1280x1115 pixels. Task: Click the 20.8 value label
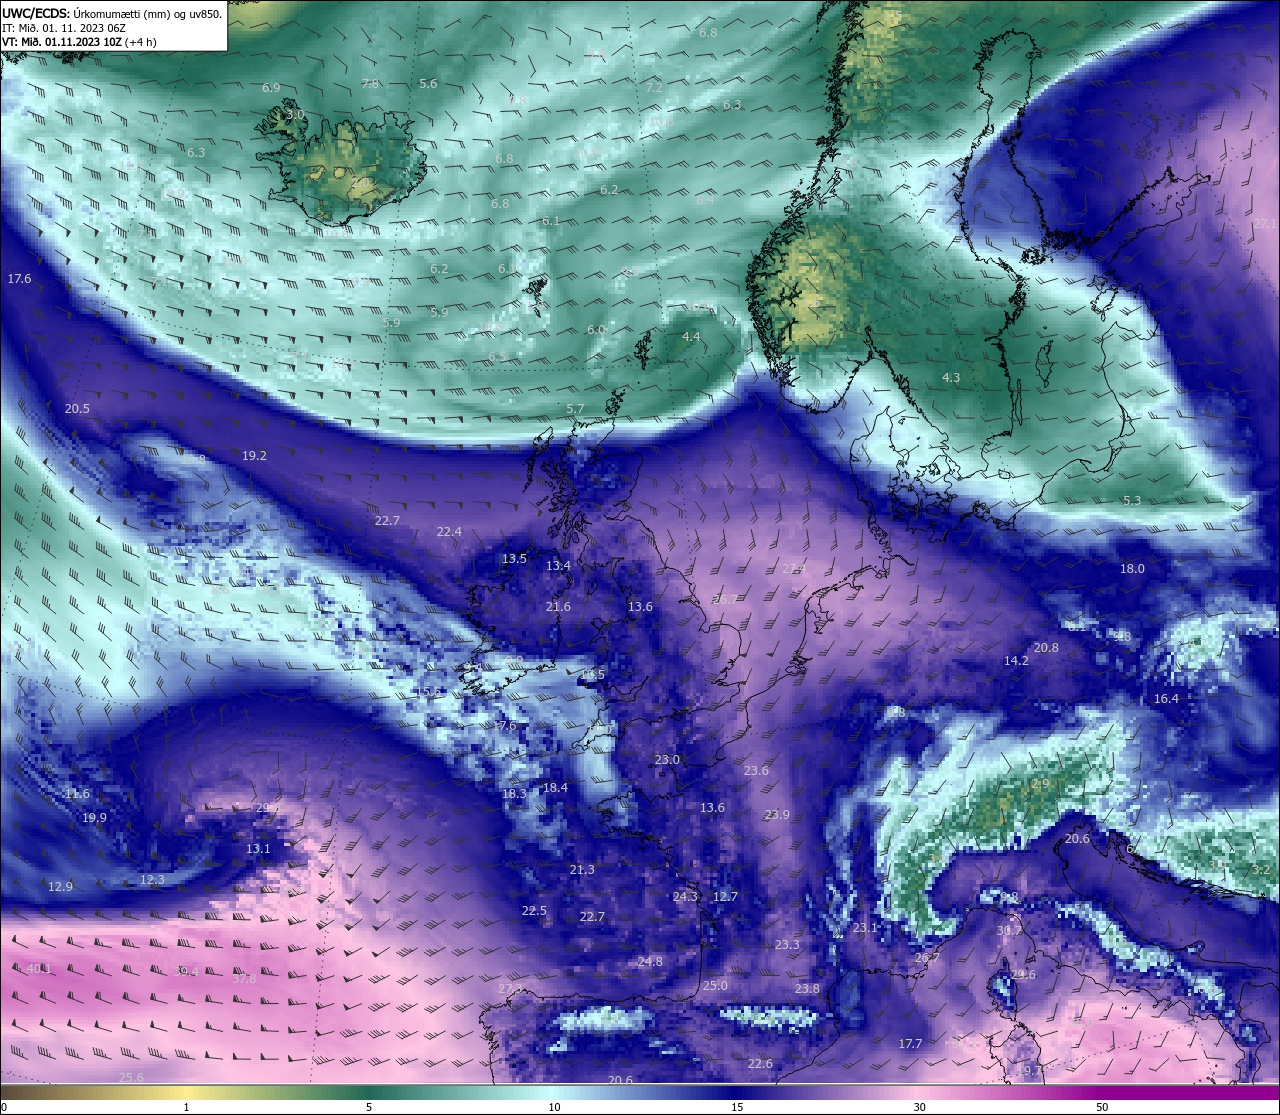tap(1046, 648)
